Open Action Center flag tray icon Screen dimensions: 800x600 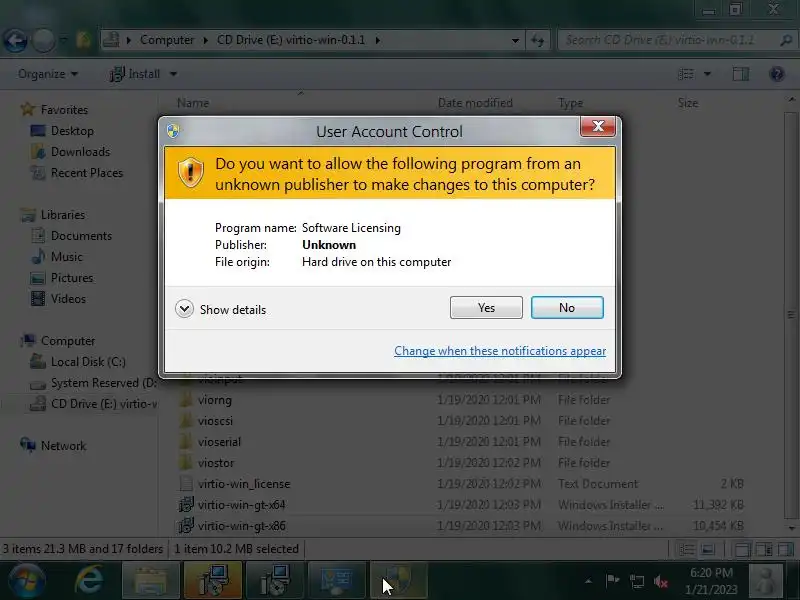[x=612, y=581]
